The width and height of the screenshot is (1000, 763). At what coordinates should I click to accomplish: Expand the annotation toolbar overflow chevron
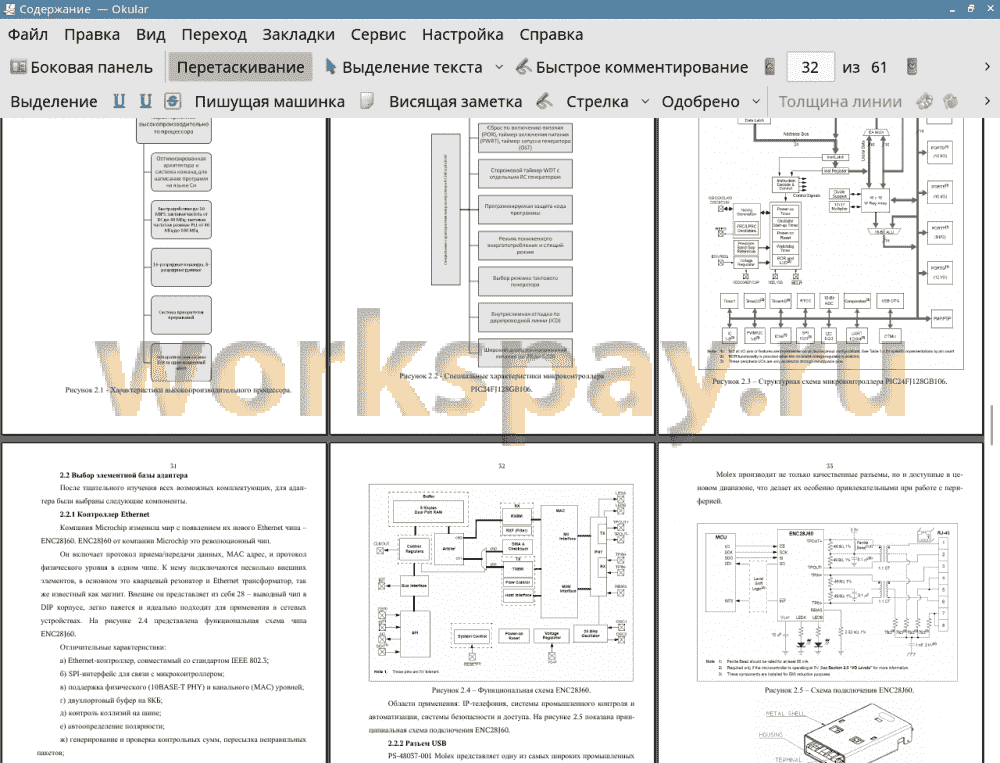987,101
